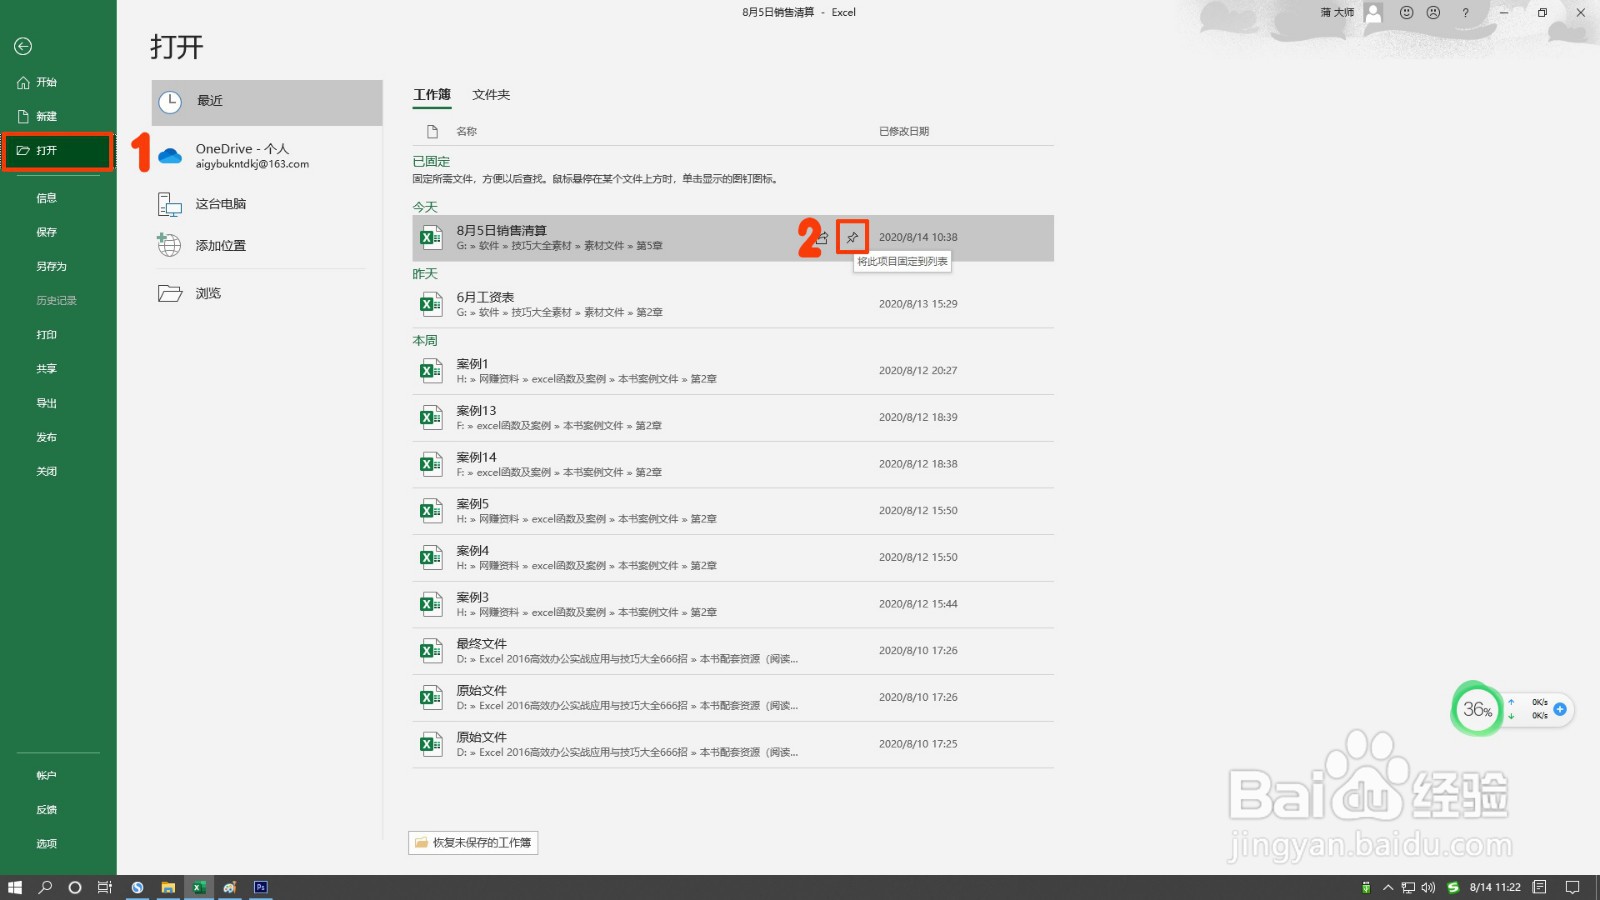Open File Explorer on taskbar
Viewport: 1600px width, 900px height.
click(x=168, y=887)
